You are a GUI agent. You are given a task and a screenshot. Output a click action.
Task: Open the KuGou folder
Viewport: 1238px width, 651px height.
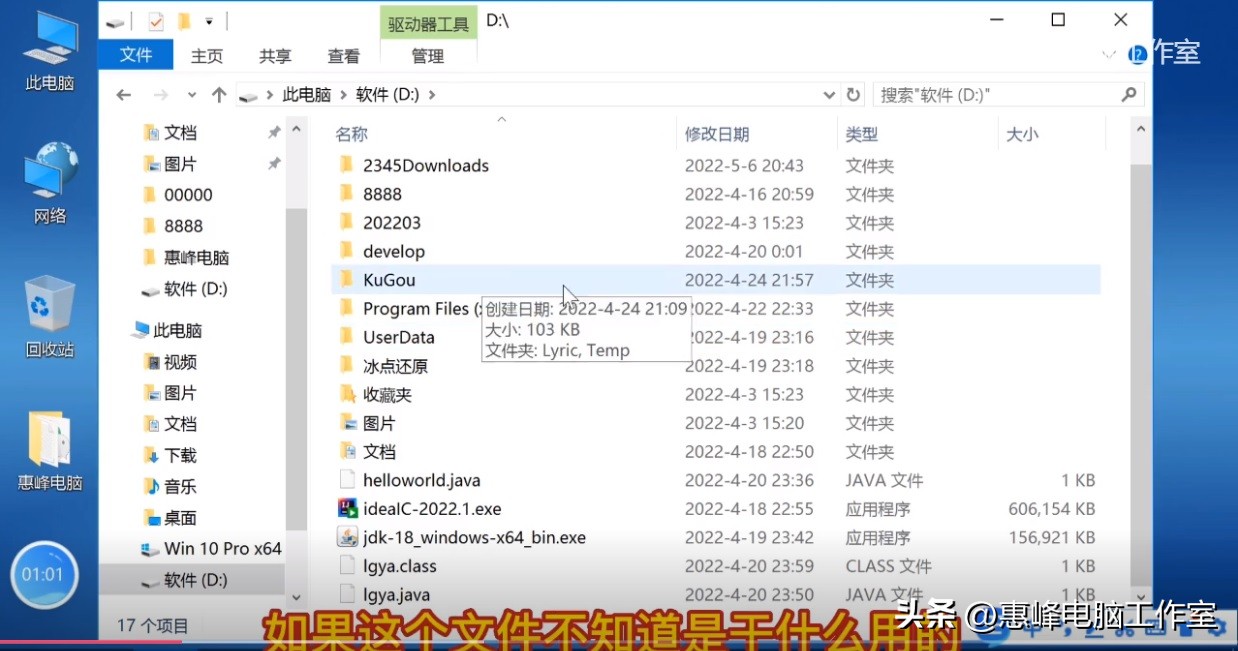pyautogui.click(x=388, y=280)
